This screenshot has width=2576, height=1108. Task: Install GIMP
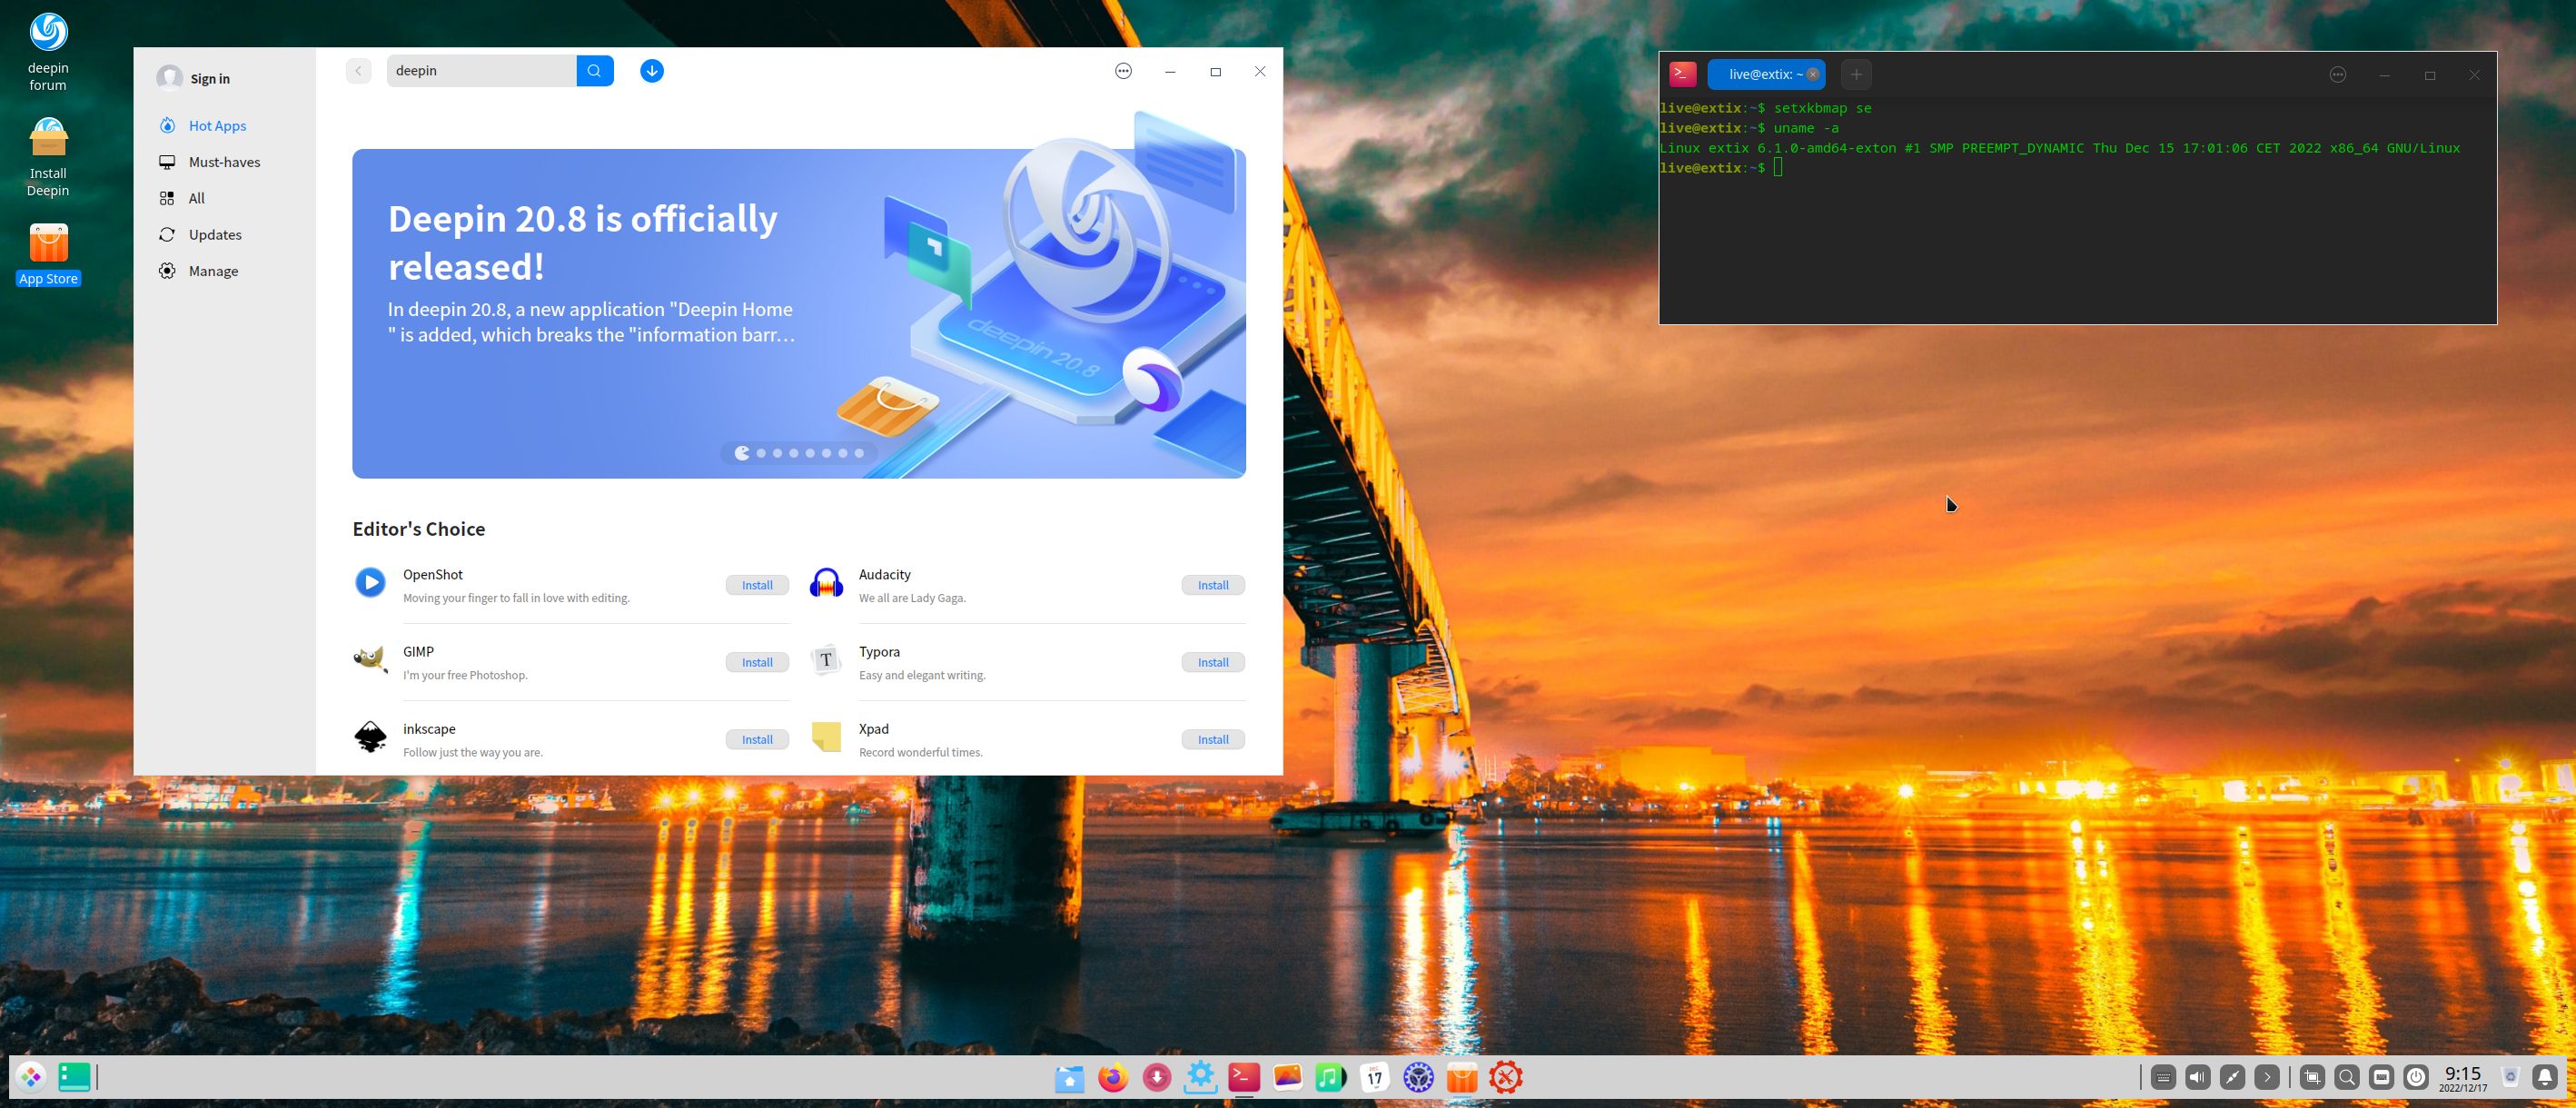click(x=757, y=662)
